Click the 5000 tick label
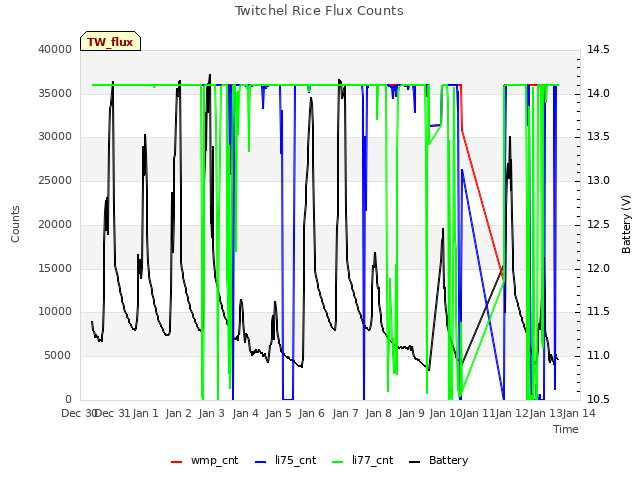Screen dimensions: 640x480 58,356
